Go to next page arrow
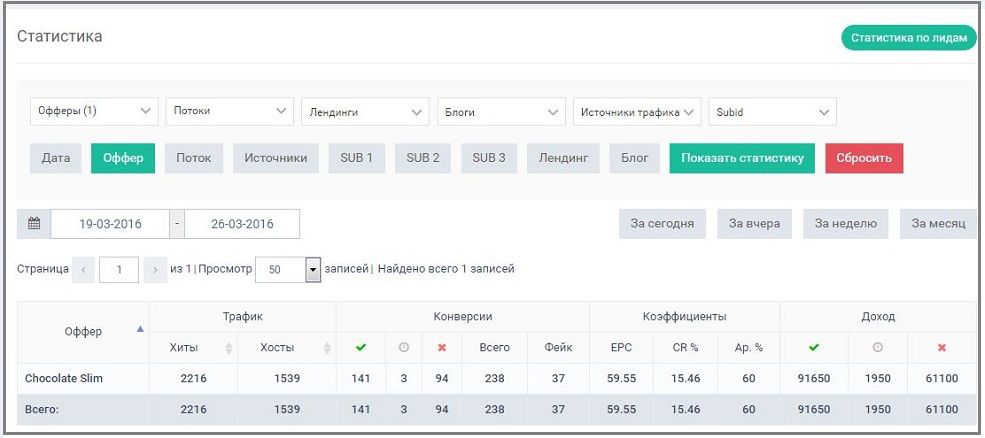Viewport: 985px width, 438px height. click(x=155, y=270)
